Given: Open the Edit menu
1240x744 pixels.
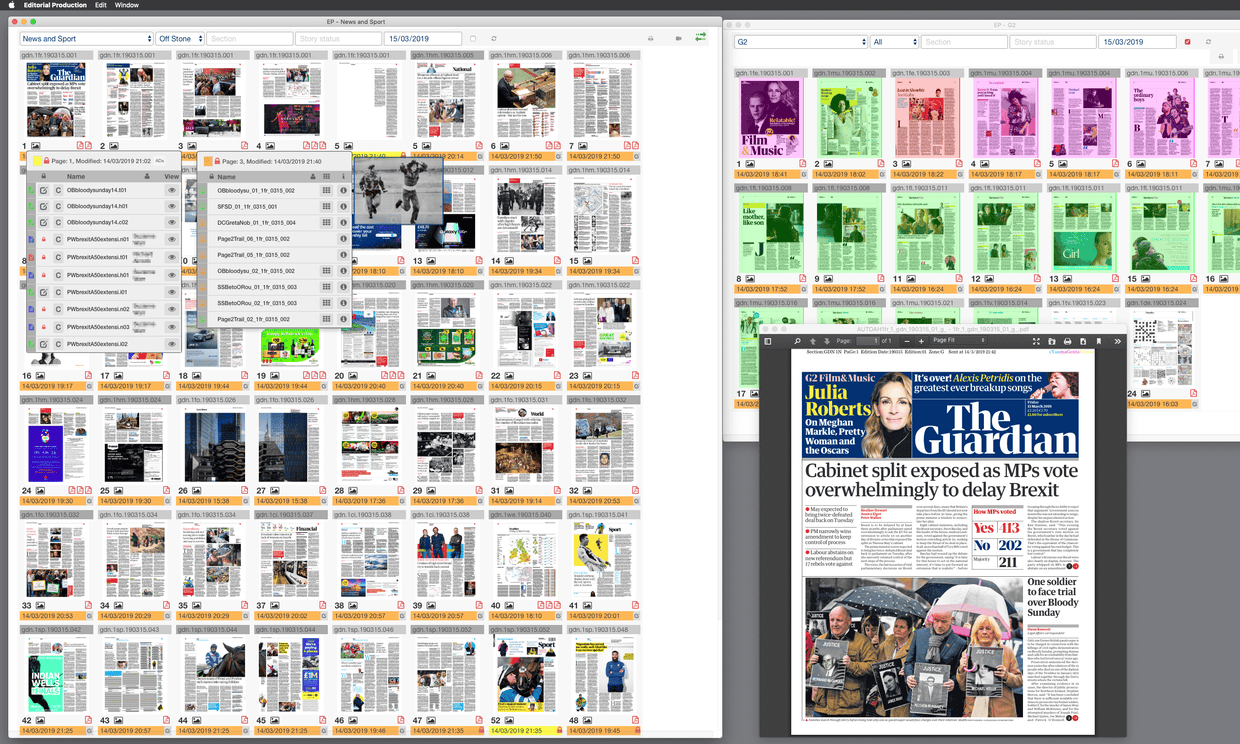Looking at the screenshot, I should [x=102, y=5].
